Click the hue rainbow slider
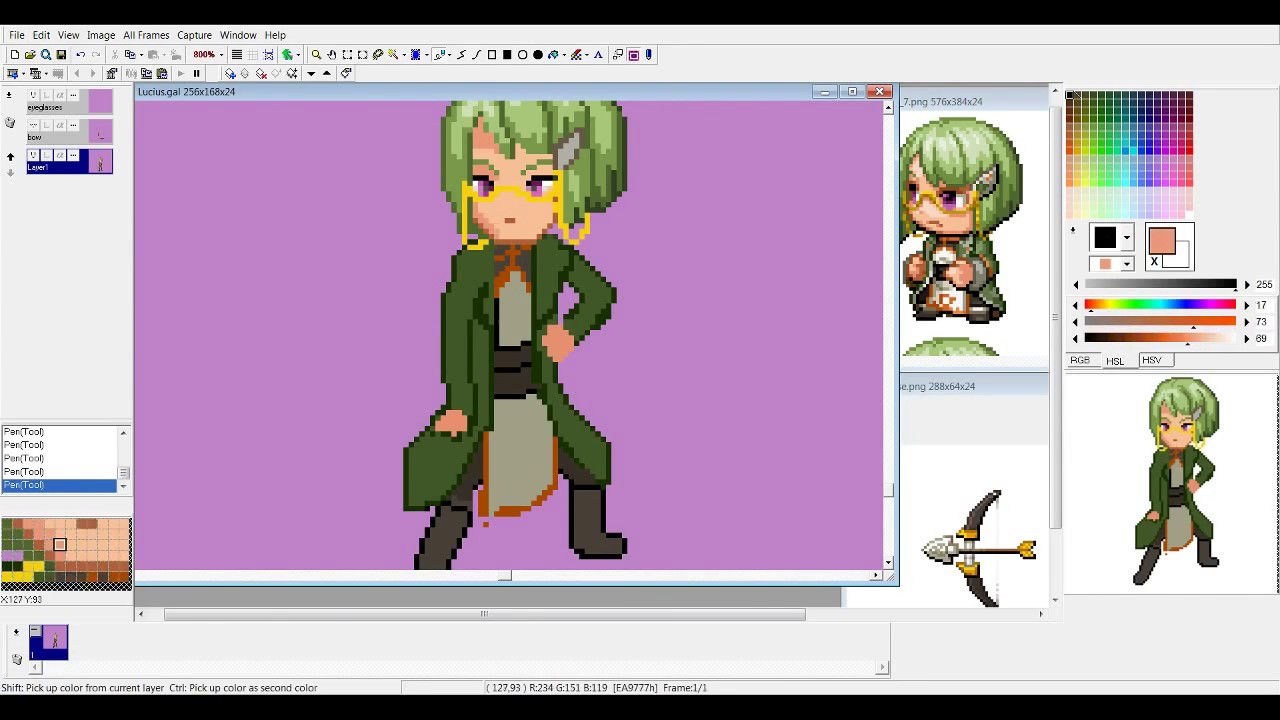1280x720 pixels. (1160, 304)
